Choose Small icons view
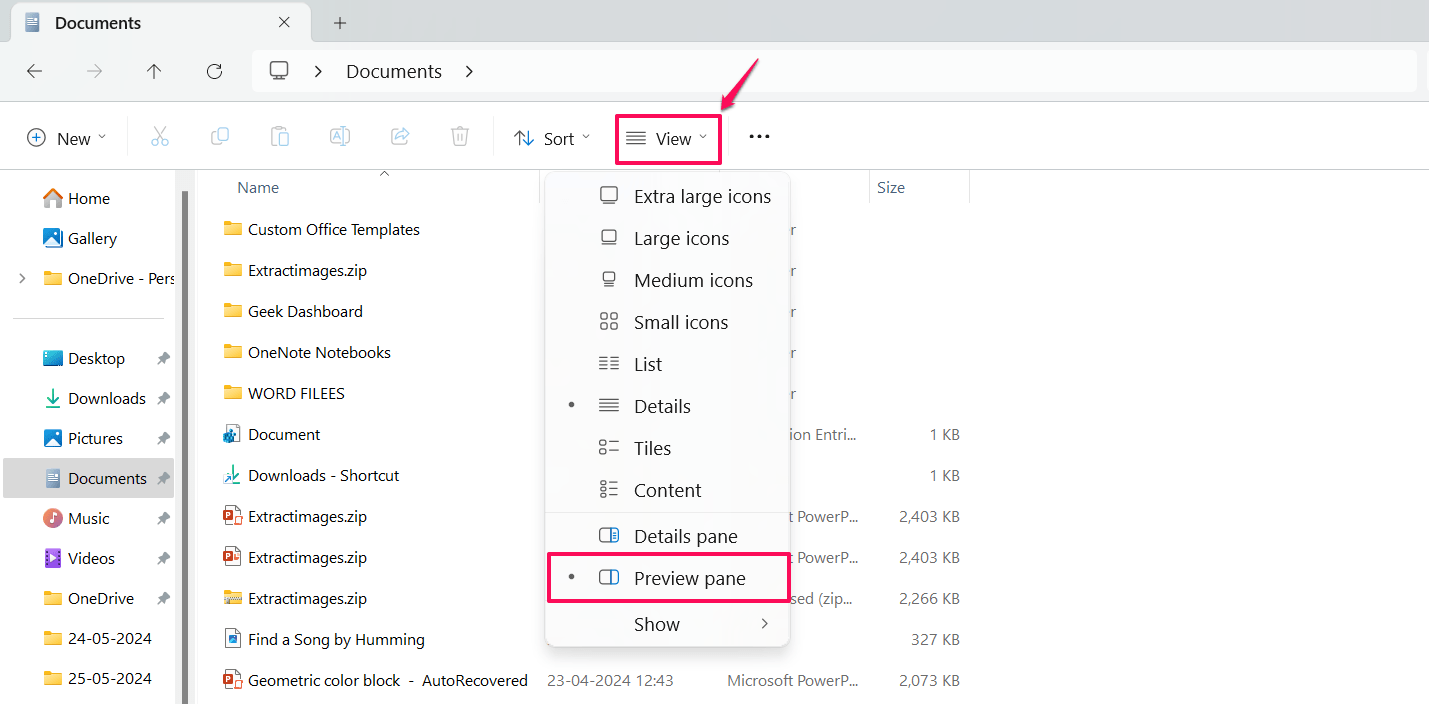 667,322
